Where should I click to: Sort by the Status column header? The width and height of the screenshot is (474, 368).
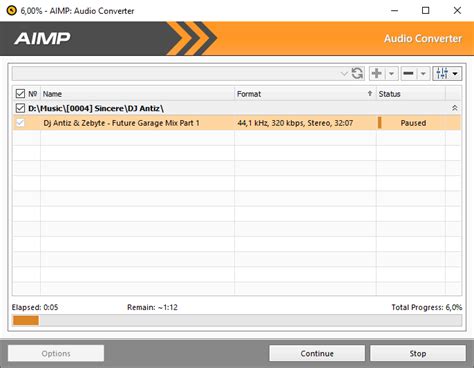[x=411, y=94]
